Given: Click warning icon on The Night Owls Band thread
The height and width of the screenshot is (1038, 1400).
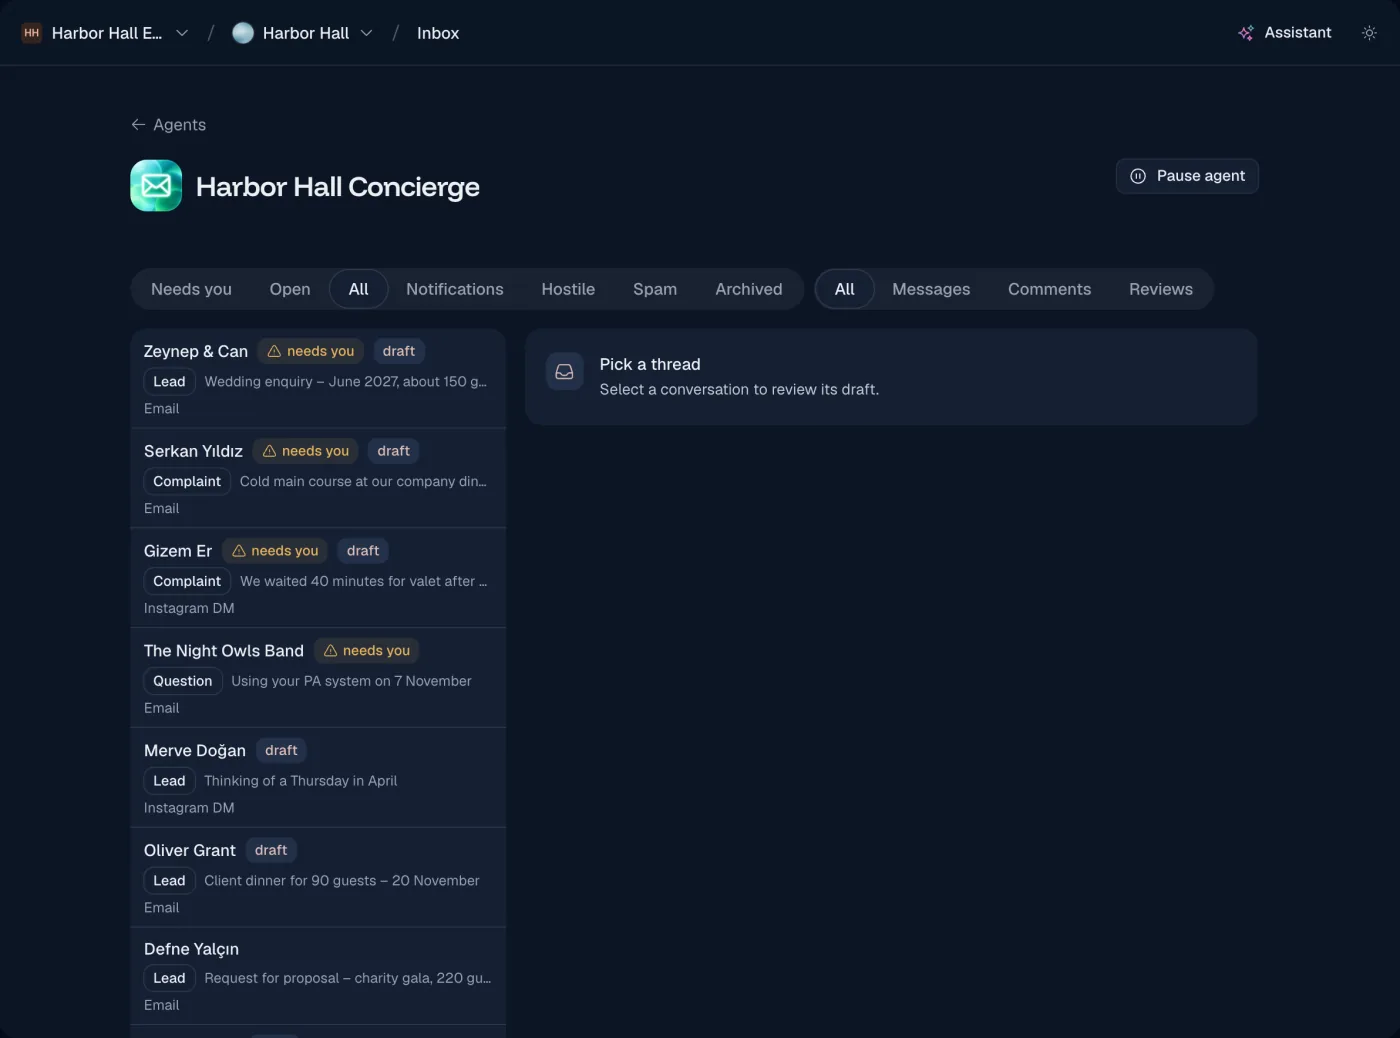Looking at the screenshot, I should coord(330,651).
